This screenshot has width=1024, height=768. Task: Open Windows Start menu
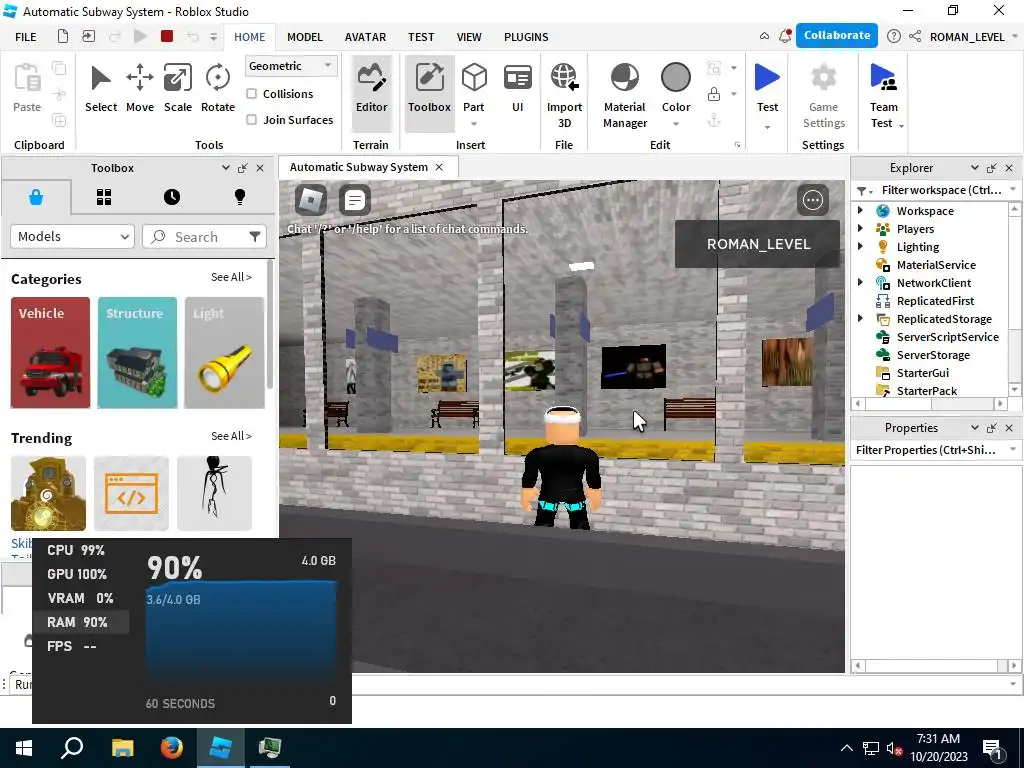[24, 748]
